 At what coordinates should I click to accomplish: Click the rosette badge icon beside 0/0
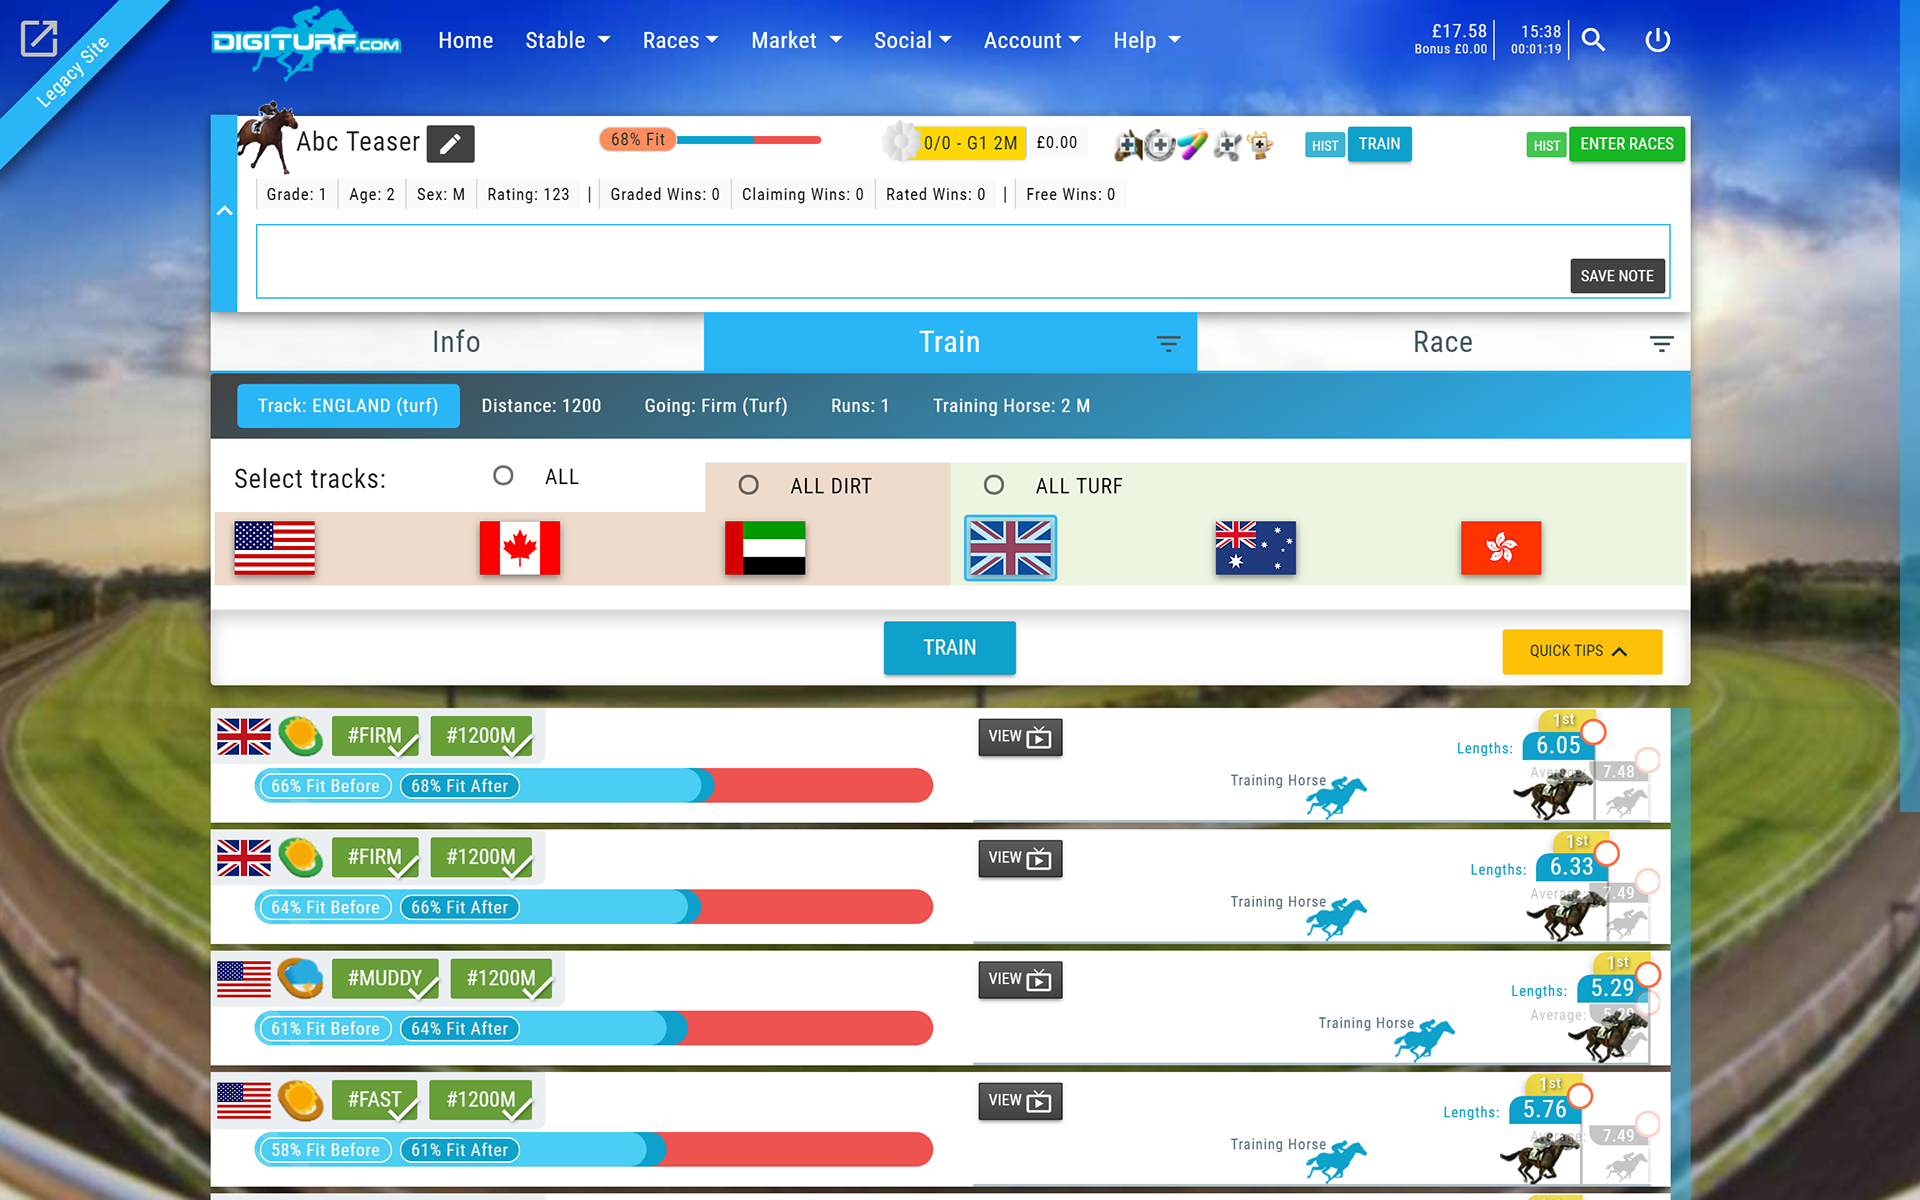(901, 142)
